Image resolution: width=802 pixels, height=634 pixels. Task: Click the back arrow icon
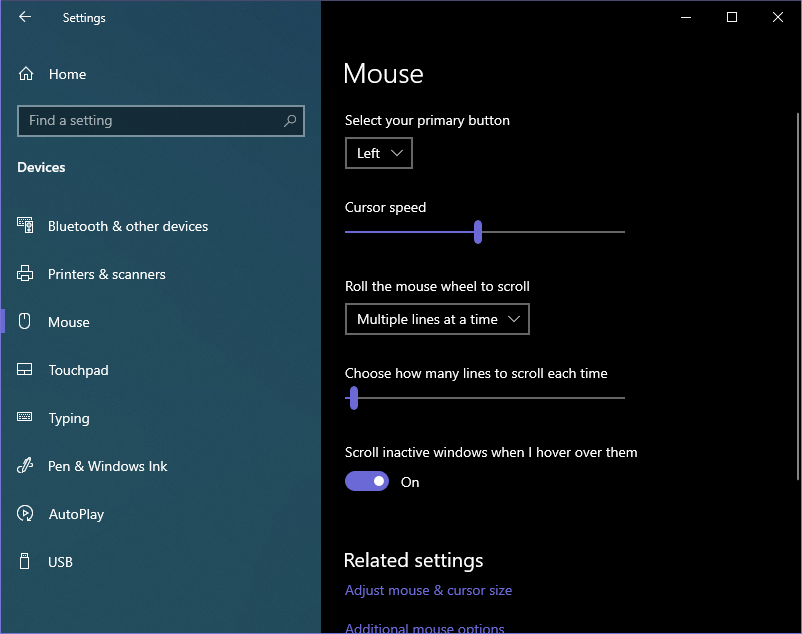[25, 17]
